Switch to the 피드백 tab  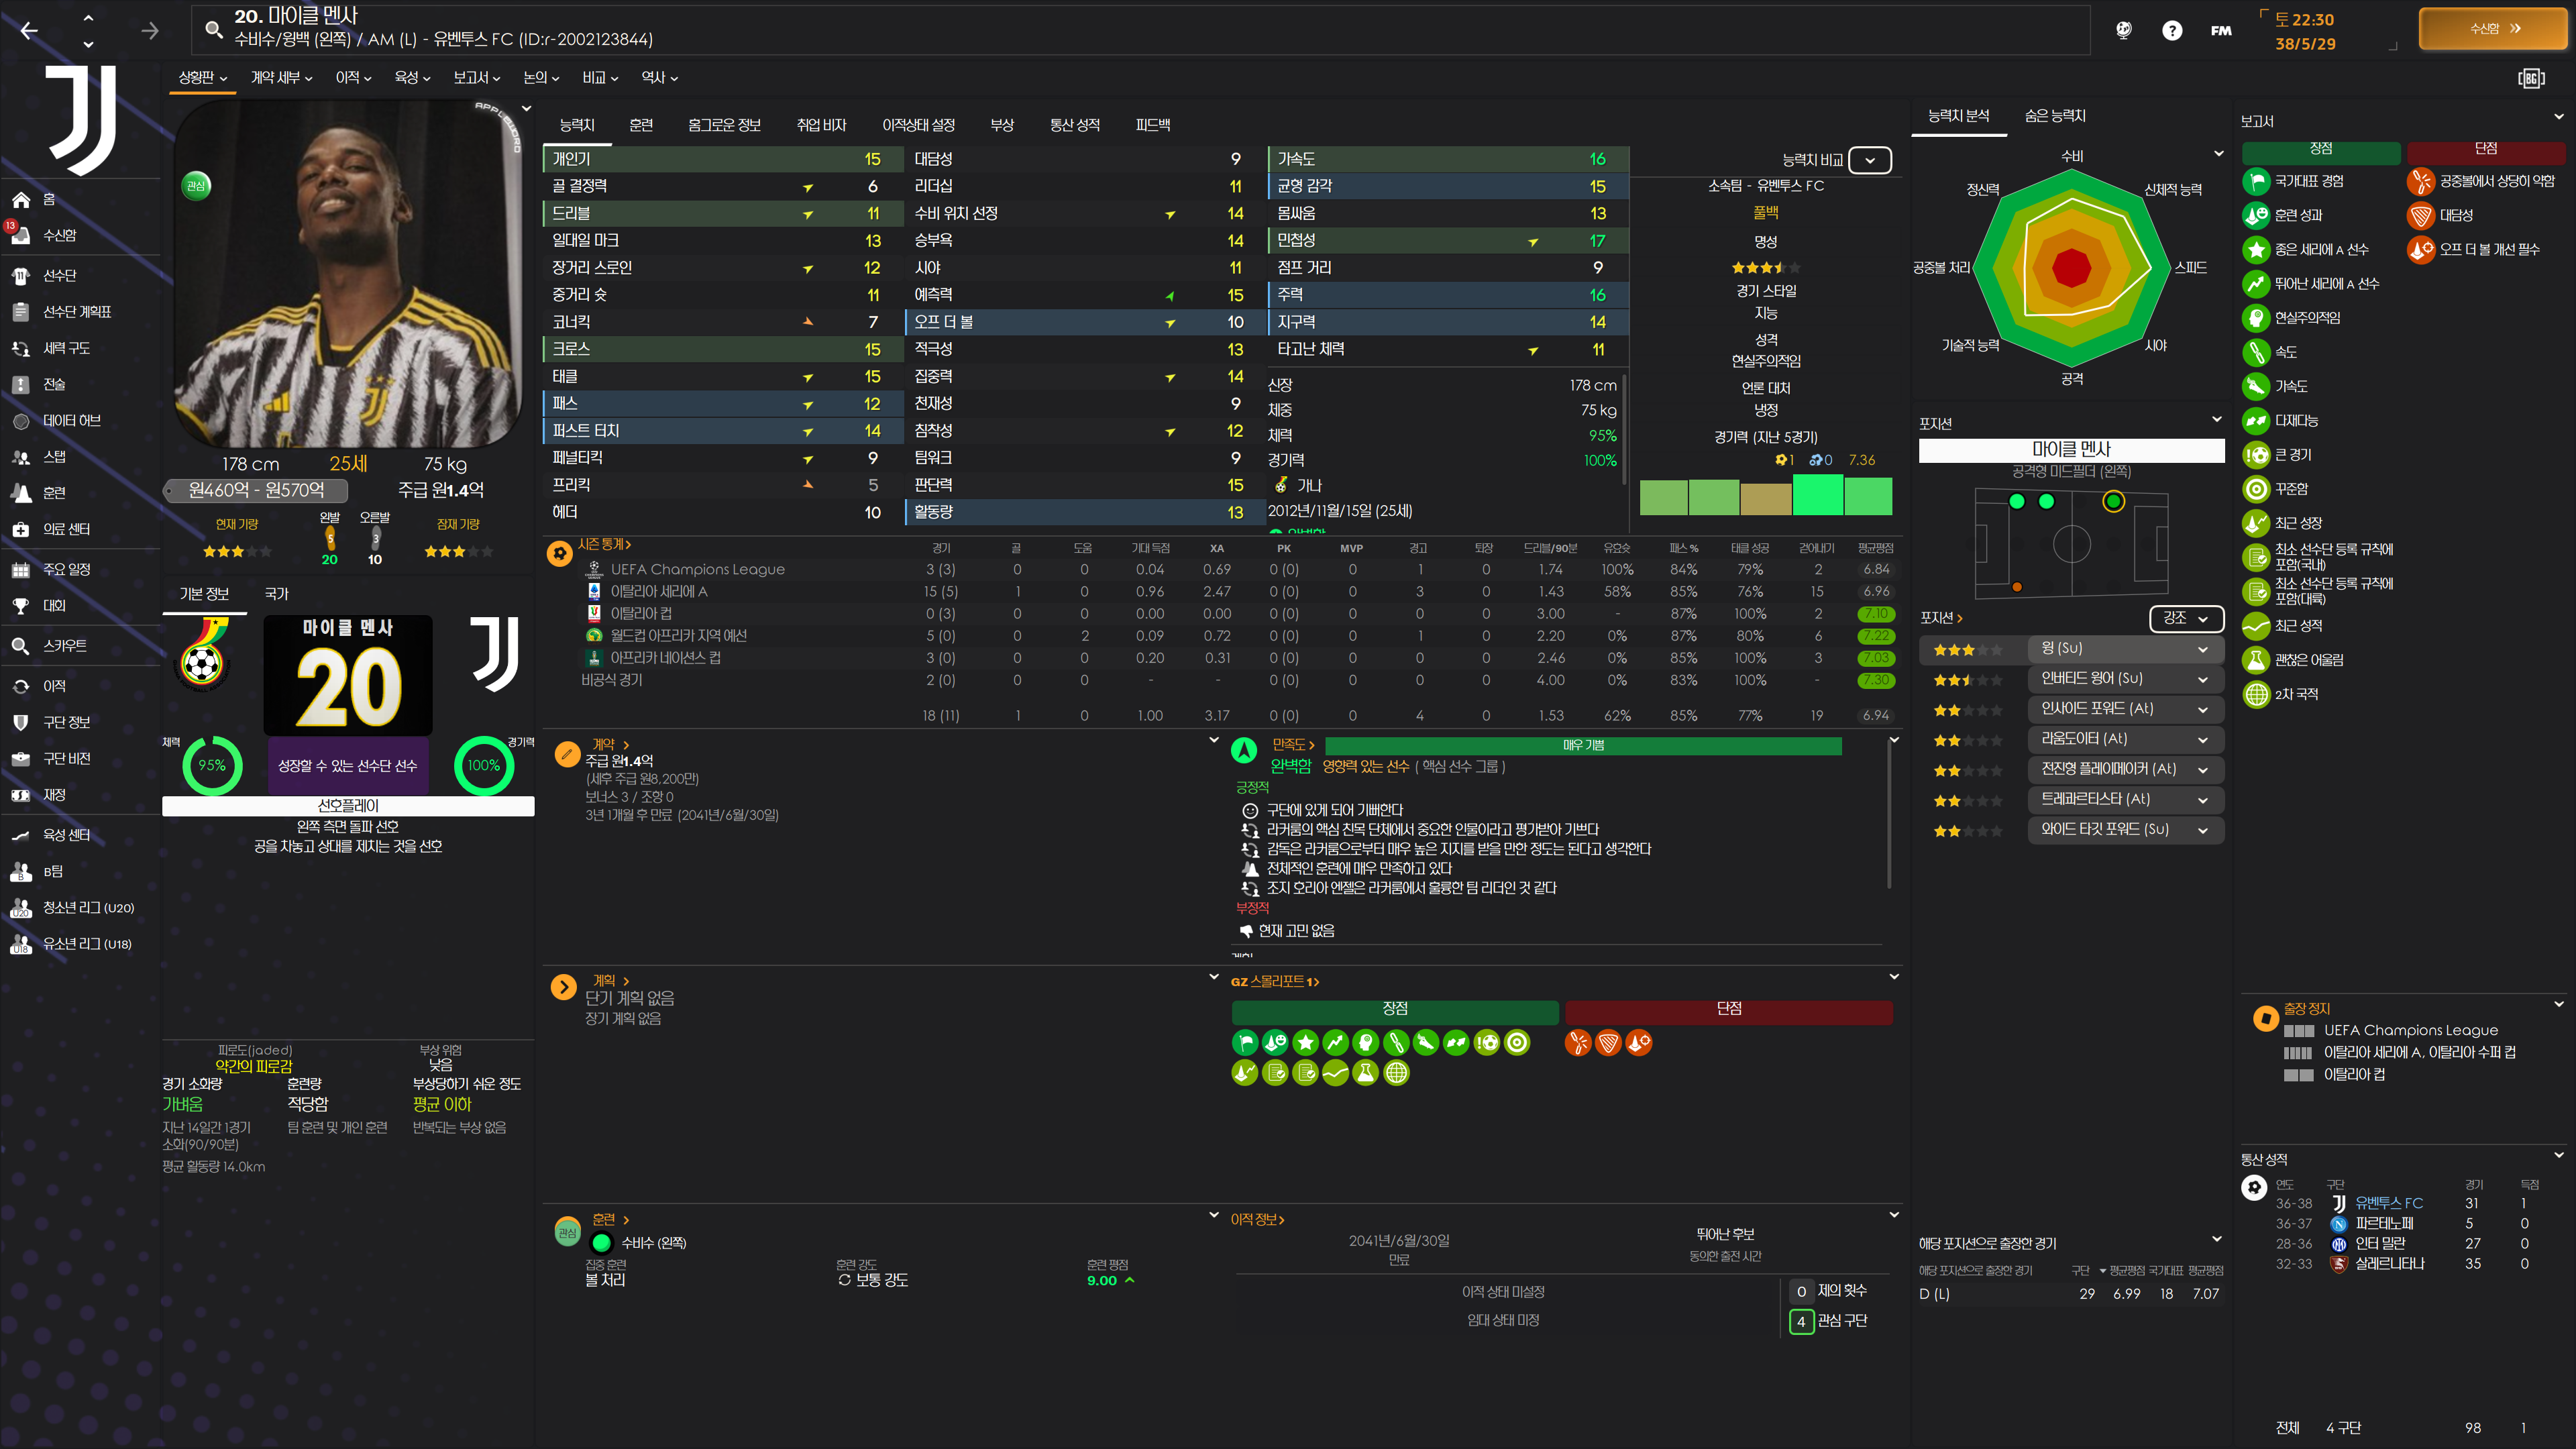(x=1152, y=124)
